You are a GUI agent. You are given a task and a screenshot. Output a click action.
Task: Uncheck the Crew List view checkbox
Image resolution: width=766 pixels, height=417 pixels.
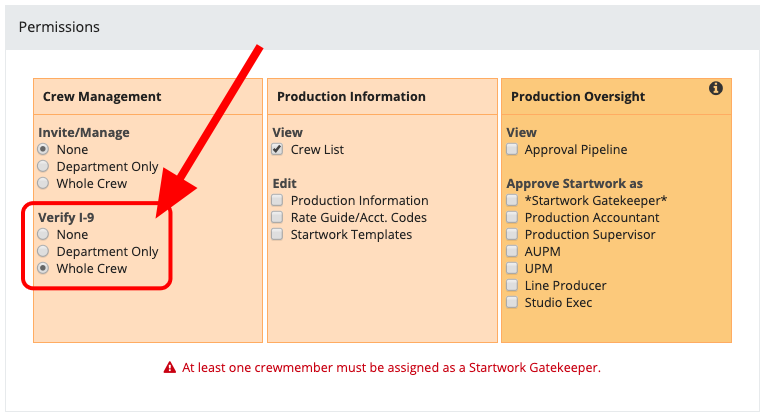coord(277,149)
